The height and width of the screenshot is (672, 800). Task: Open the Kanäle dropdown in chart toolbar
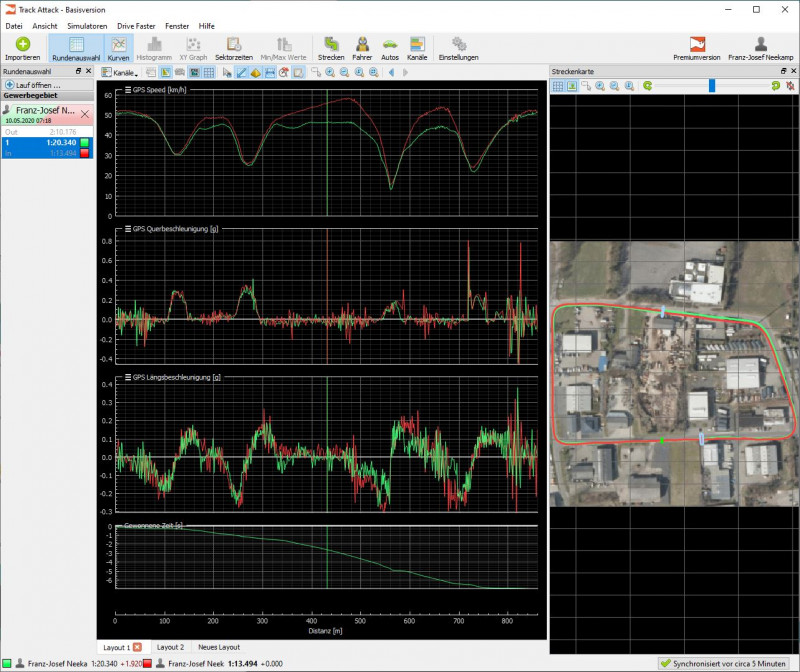pyautogui.click(x=120, y=73)
